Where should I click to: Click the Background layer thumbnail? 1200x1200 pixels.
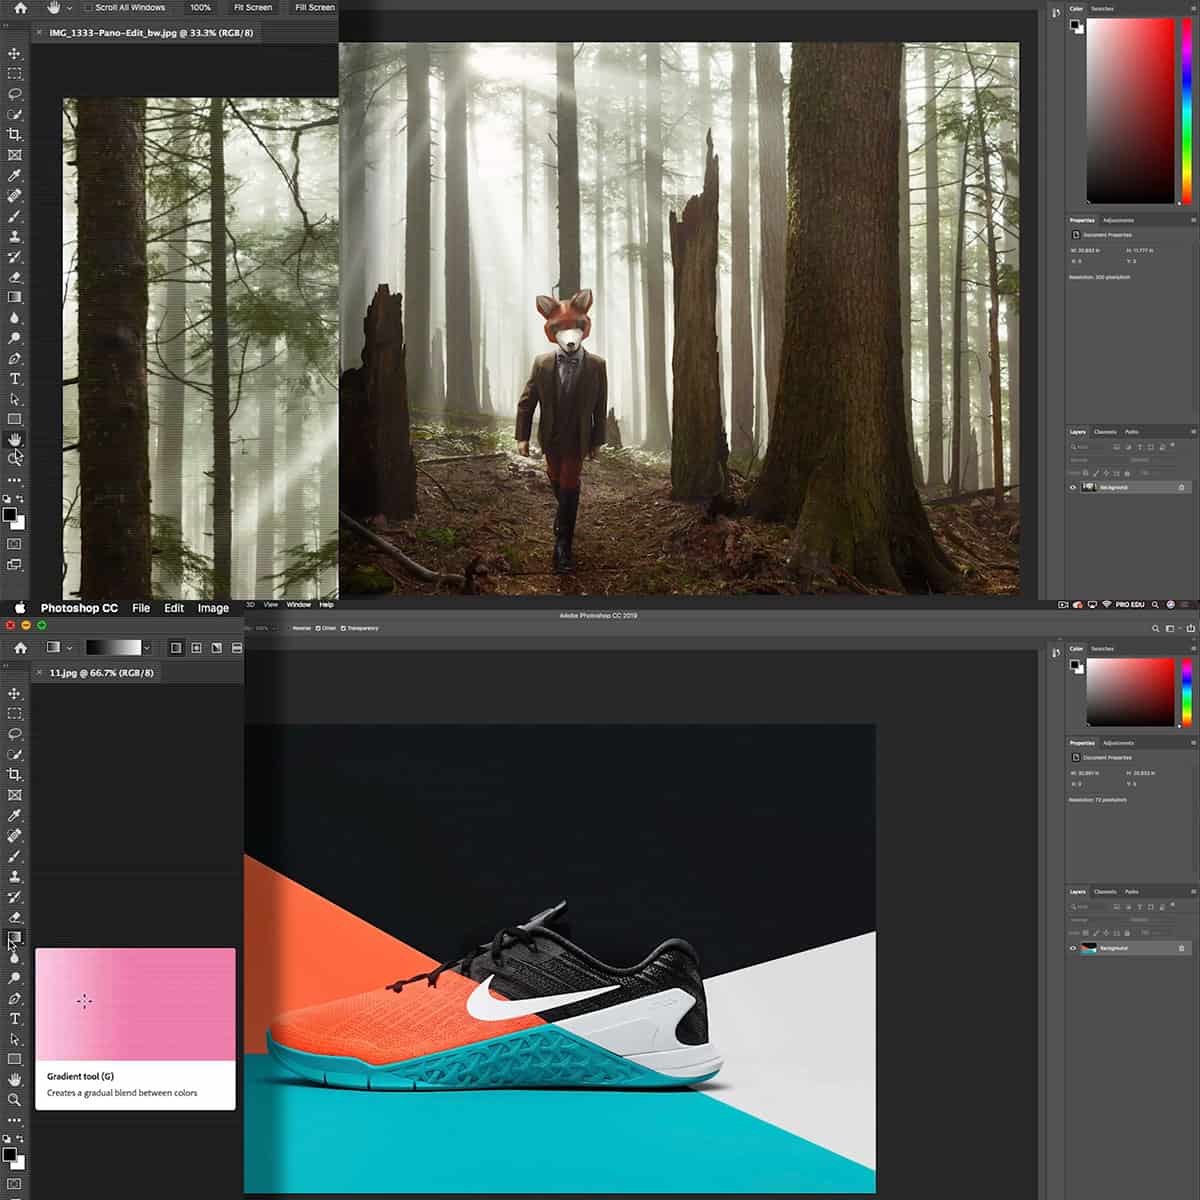point(1089,948)
